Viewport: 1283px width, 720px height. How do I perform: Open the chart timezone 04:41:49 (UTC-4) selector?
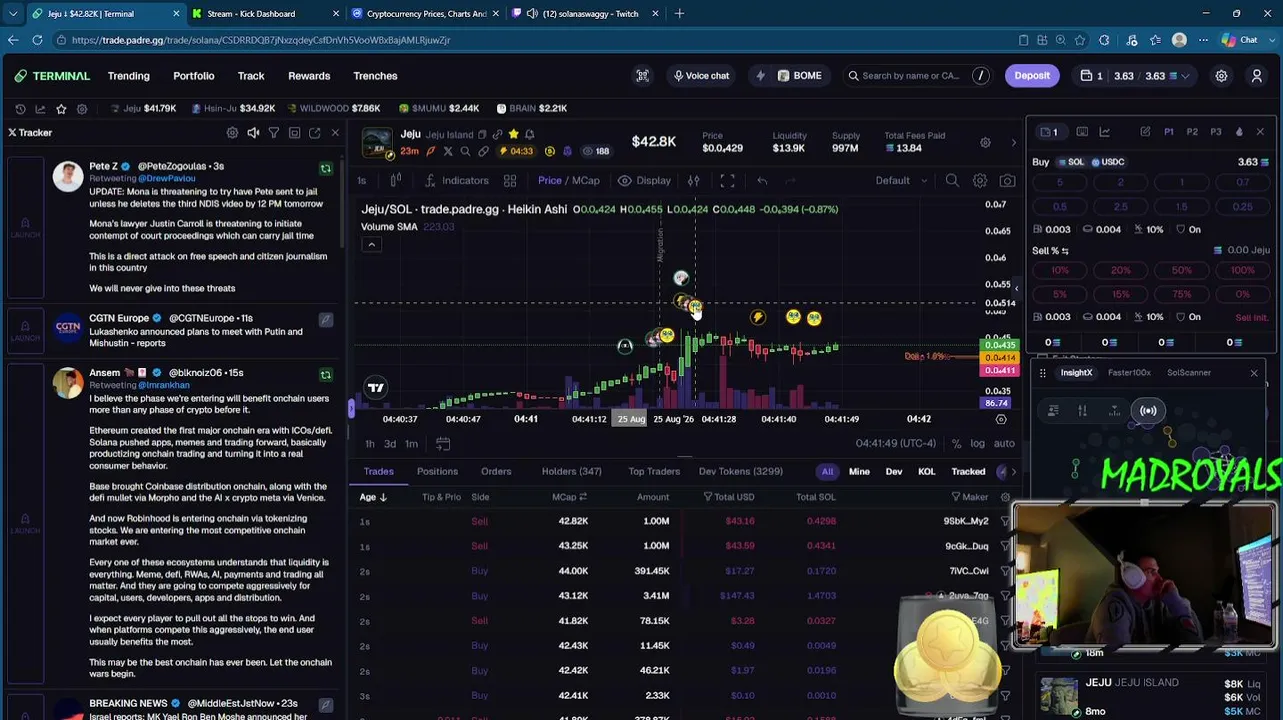(895, 444)
